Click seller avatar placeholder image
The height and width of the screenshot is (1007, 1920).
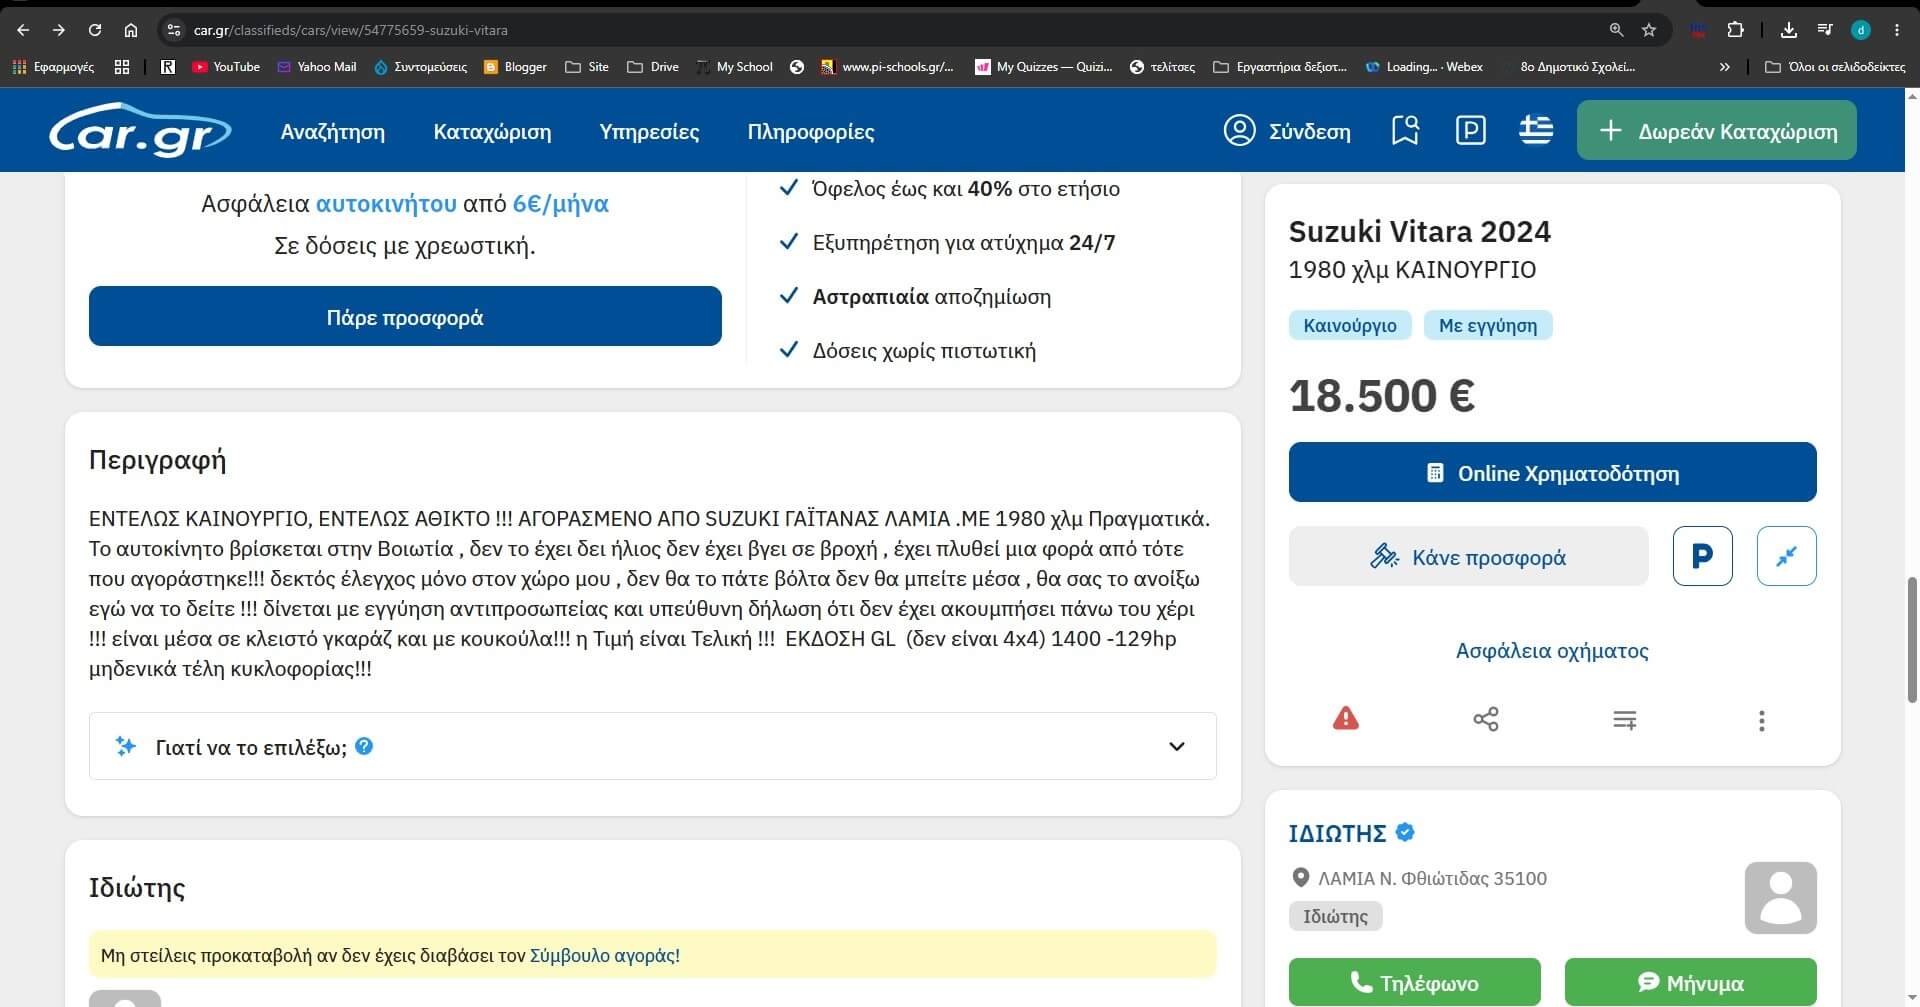pos(1780,898)
